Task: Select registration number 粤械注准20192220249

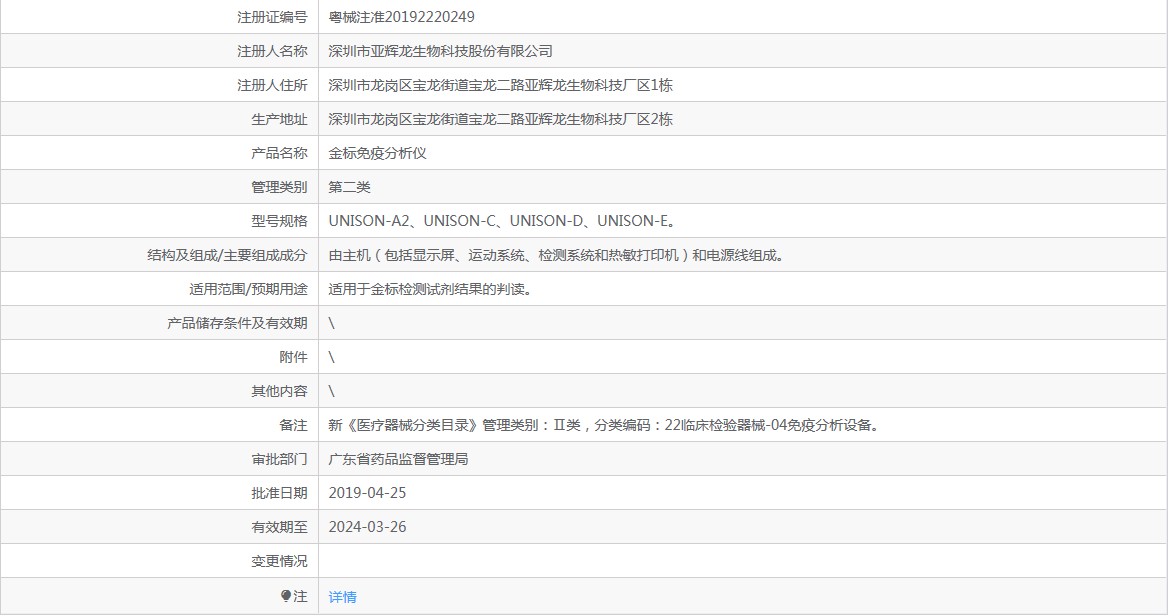Action: point(401,17)
